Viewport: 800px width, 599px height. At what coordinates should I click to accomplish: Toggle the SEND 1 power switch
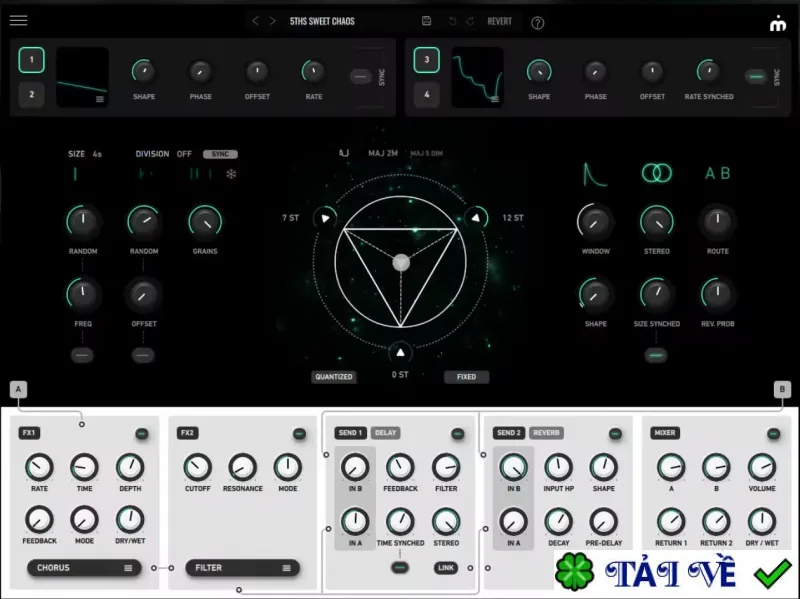(458, 434)
